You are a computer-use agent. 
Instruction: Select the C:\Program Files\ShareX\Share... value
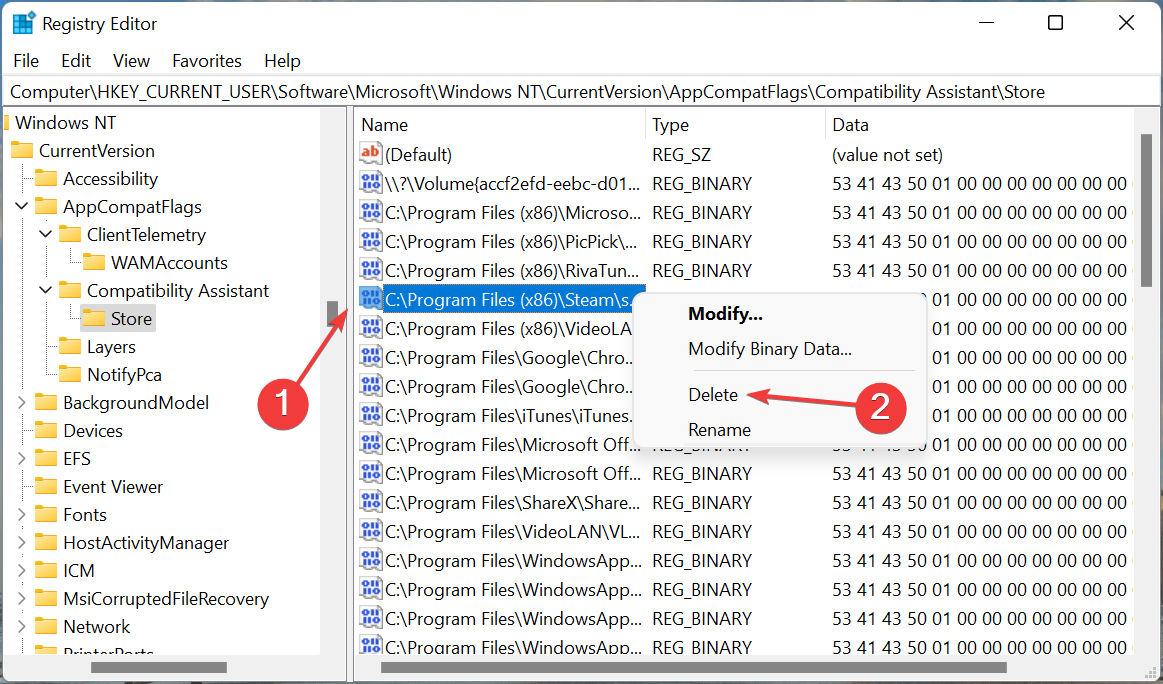[x=512, y=502]
